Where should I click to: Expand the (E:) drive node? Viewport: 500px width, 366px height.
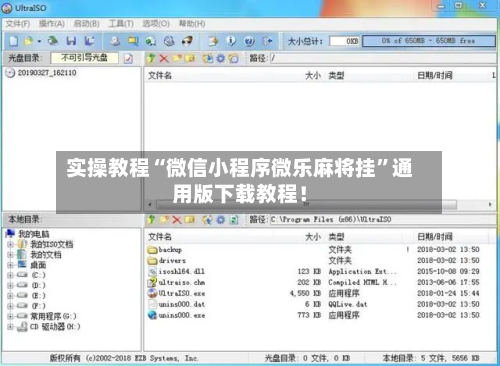tap(10, 295)
